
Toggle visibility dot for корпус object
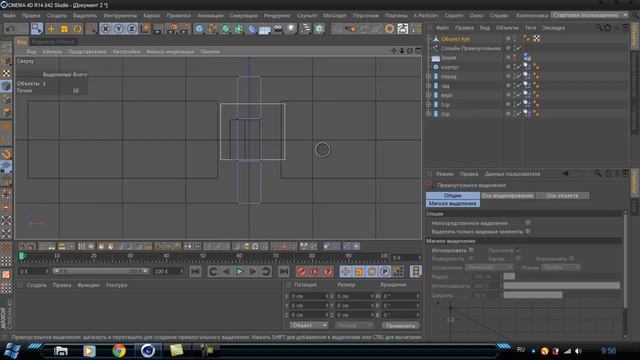(x=508, y=67)
